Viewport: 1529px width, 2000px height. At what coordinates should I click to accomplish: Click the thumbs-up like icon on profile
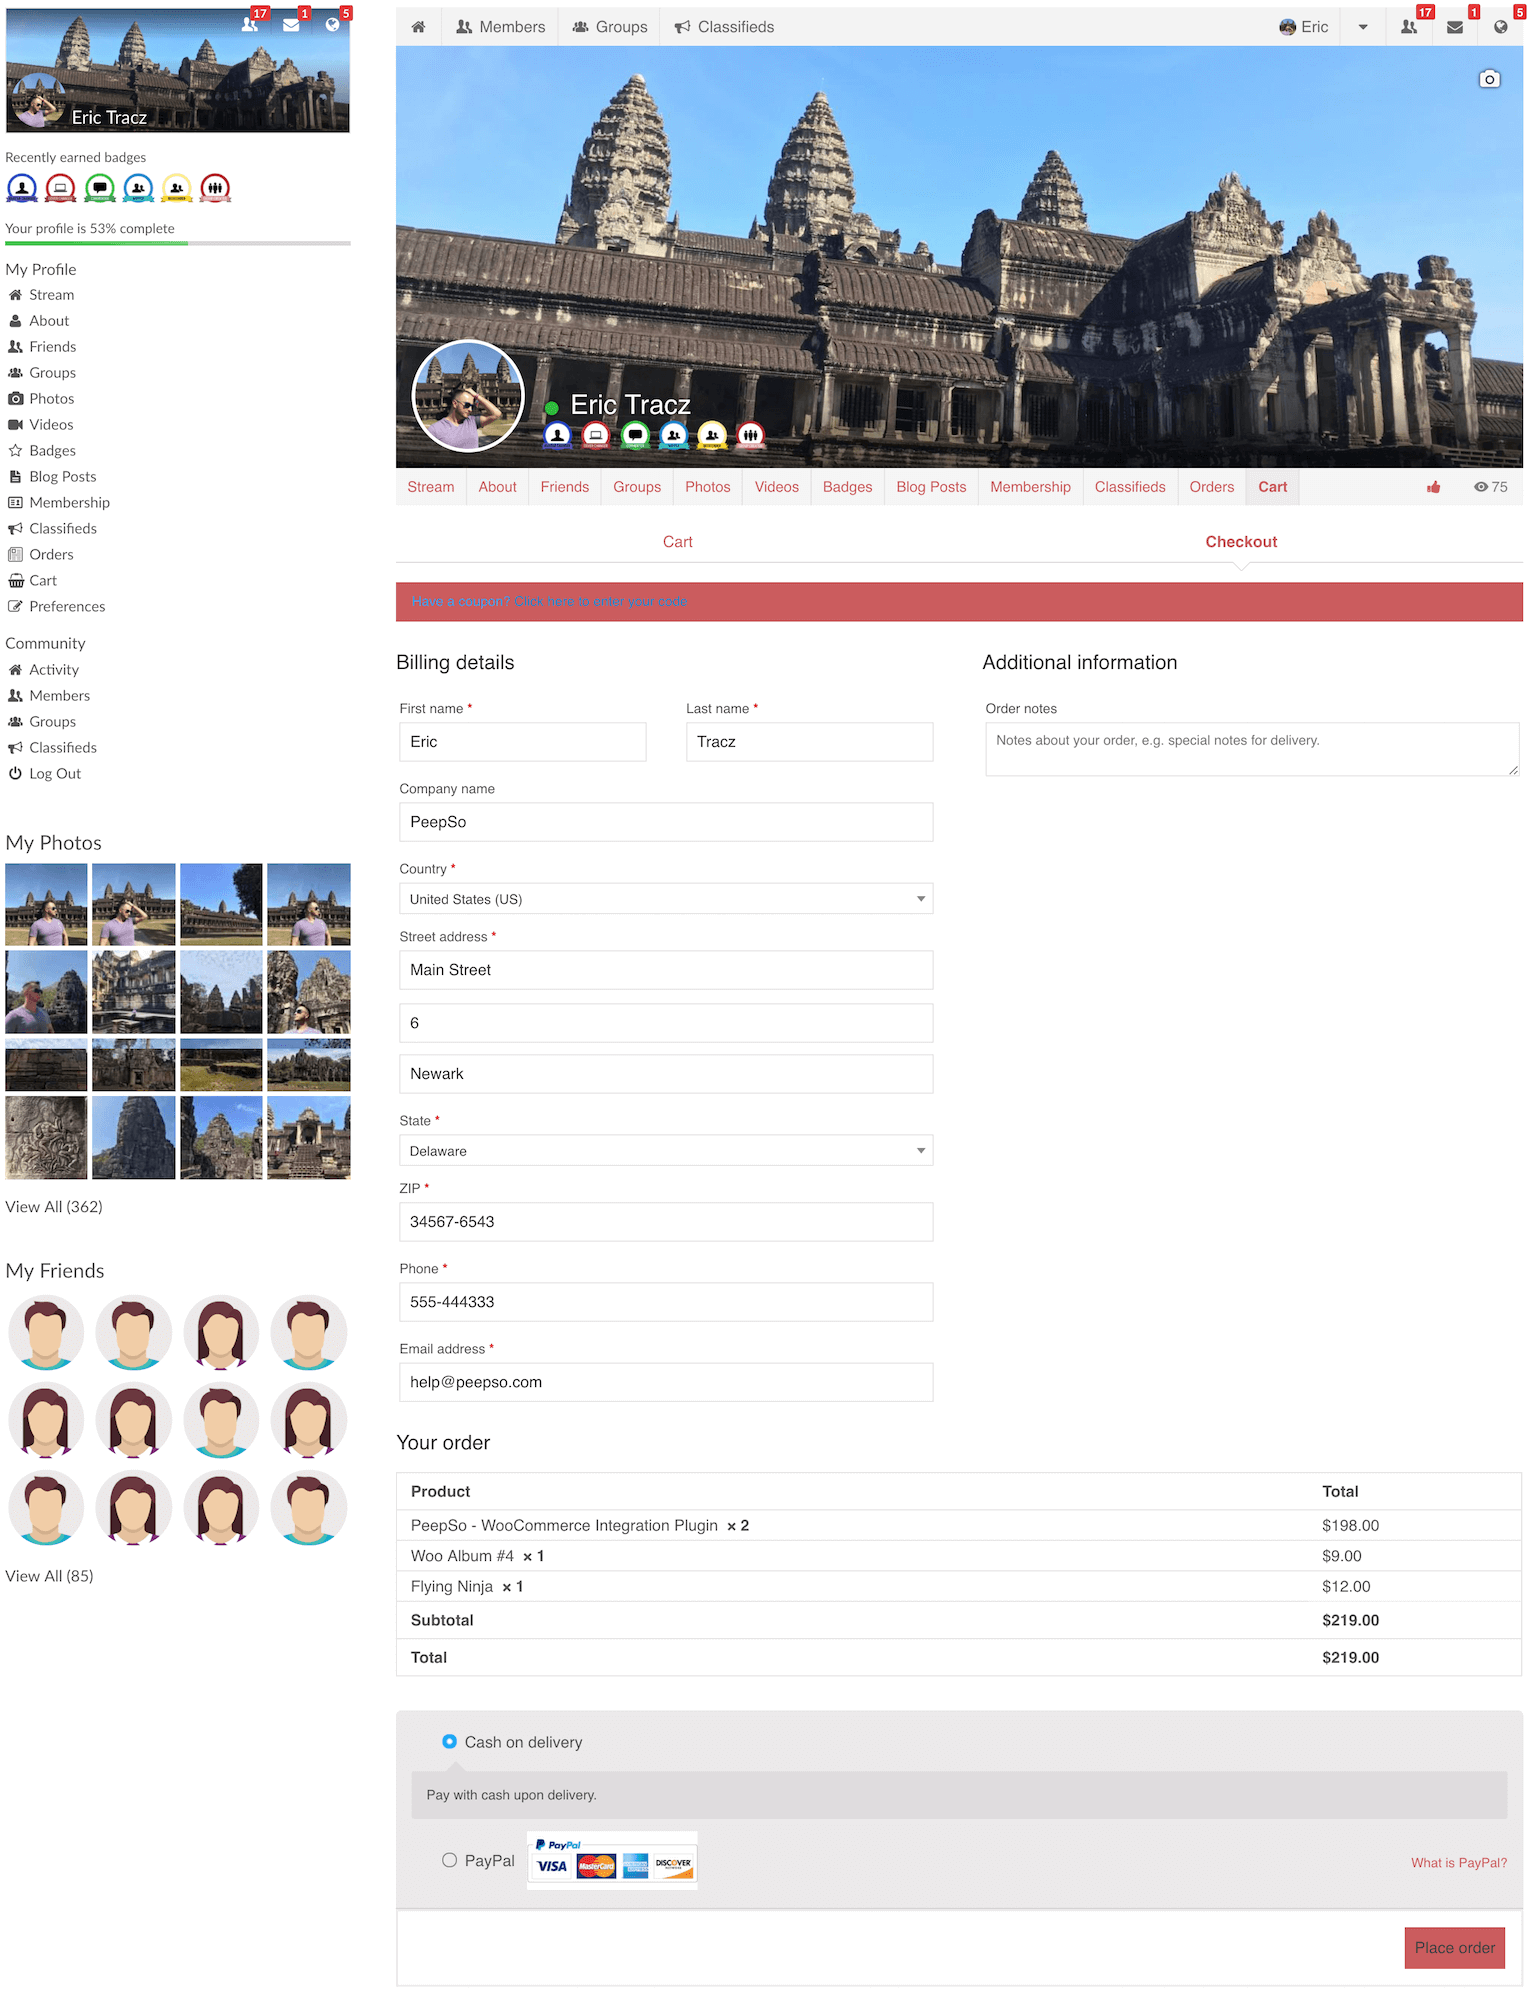click(1433, 487)
